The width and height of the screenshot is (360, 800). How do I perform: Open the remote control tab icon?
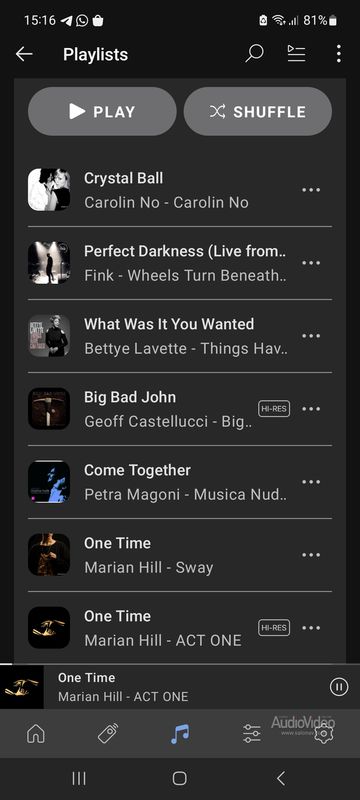click(108, 734)
